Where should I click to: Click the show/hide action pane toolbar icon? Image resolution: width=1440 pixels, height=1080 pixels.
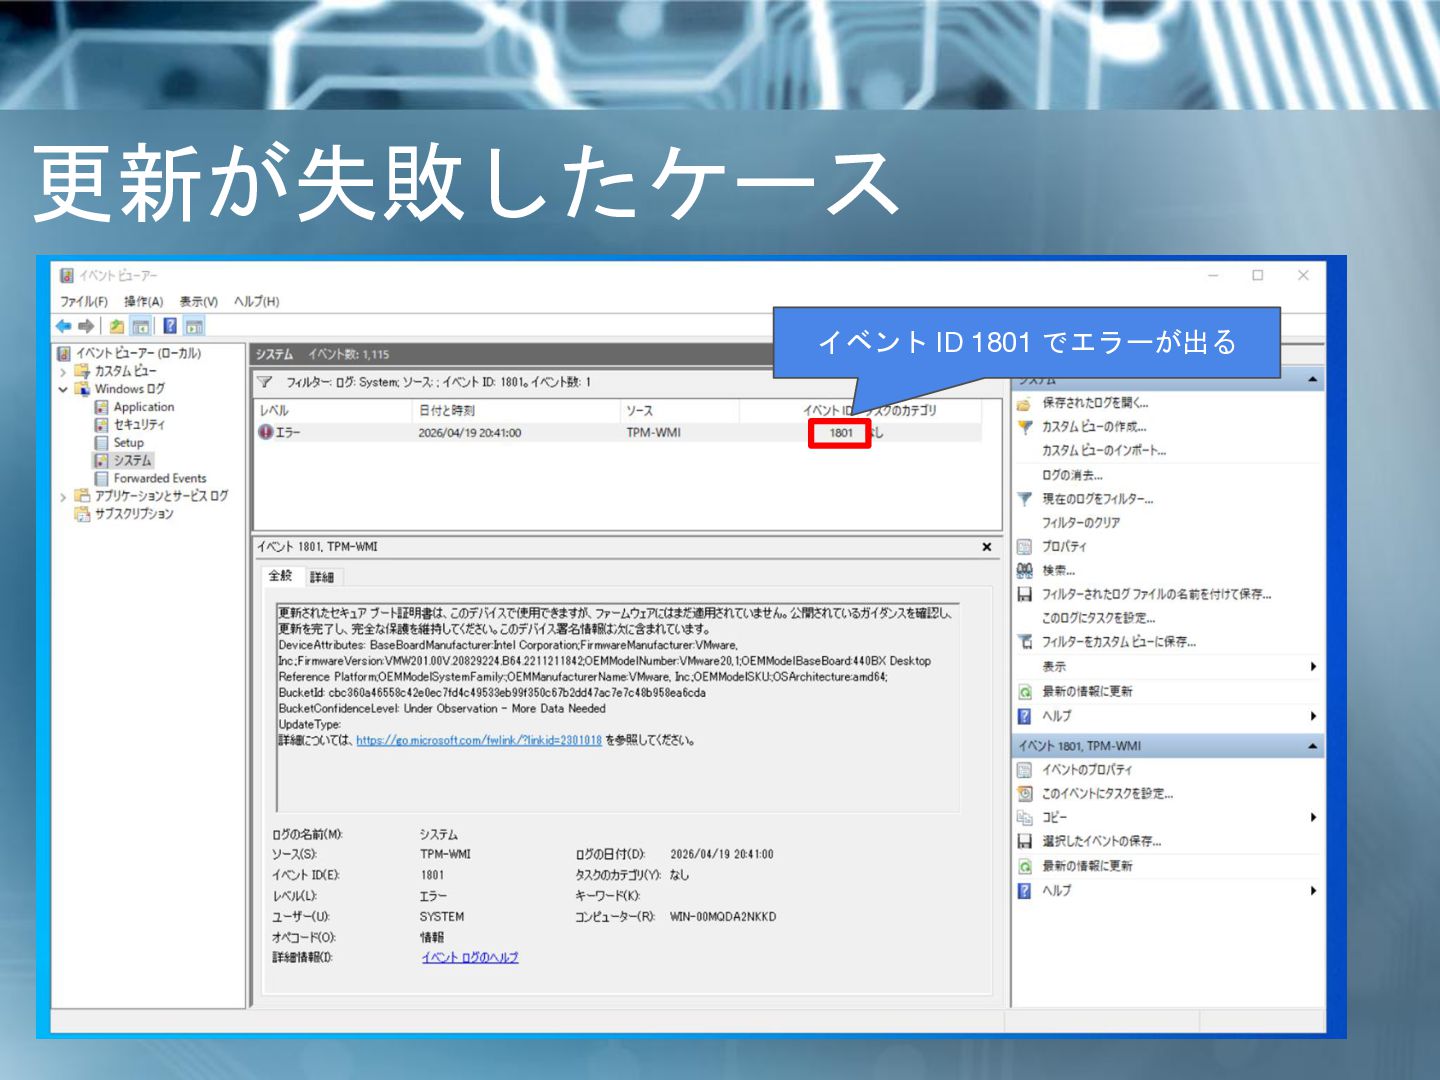194,326
